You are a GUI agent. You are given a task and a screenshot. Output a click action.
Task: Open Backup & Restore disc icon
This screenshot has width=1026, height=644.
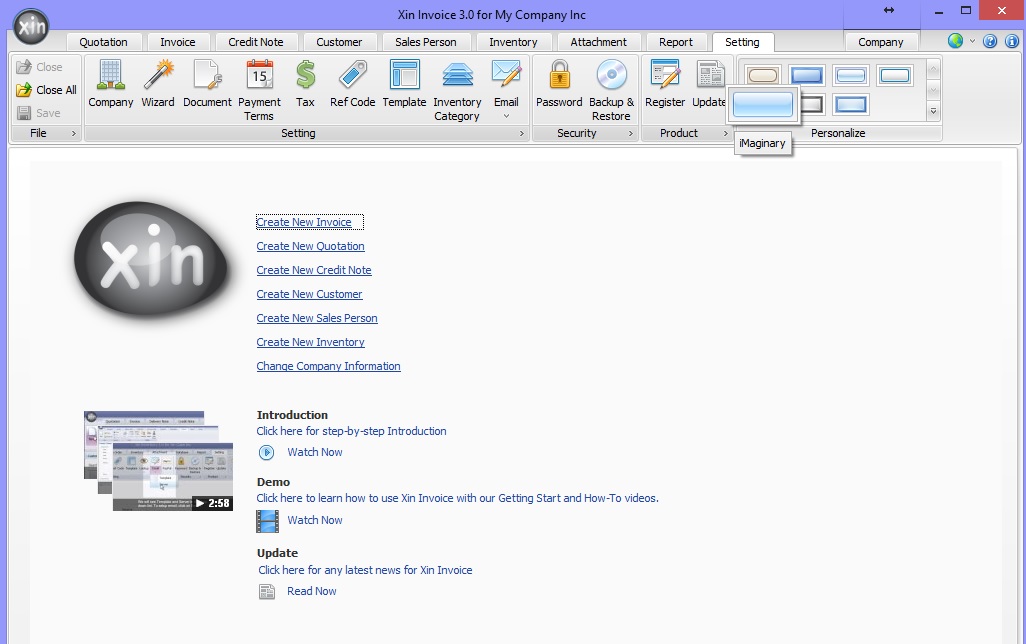click(611, 90)
